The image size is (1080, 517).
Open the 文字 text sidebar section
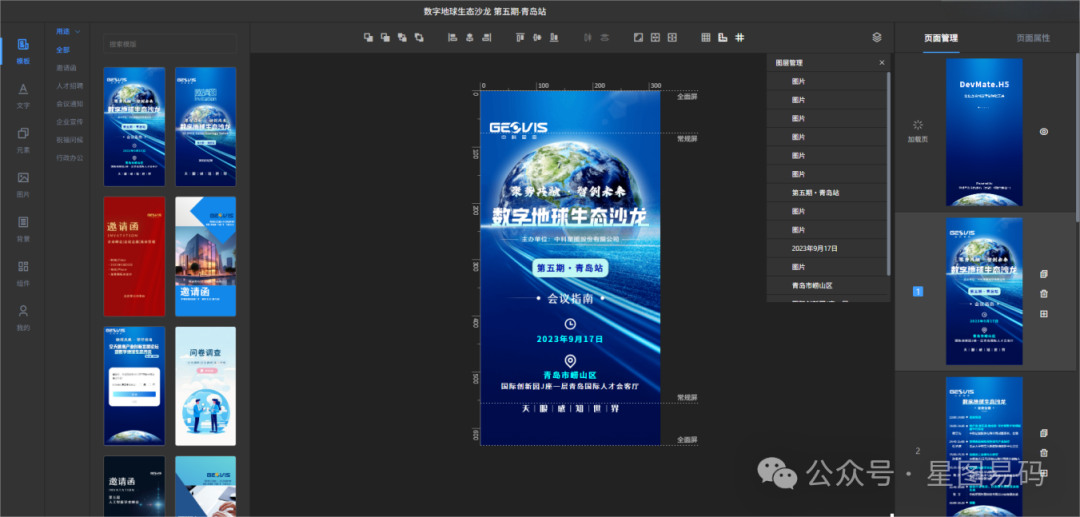point(23,96)
